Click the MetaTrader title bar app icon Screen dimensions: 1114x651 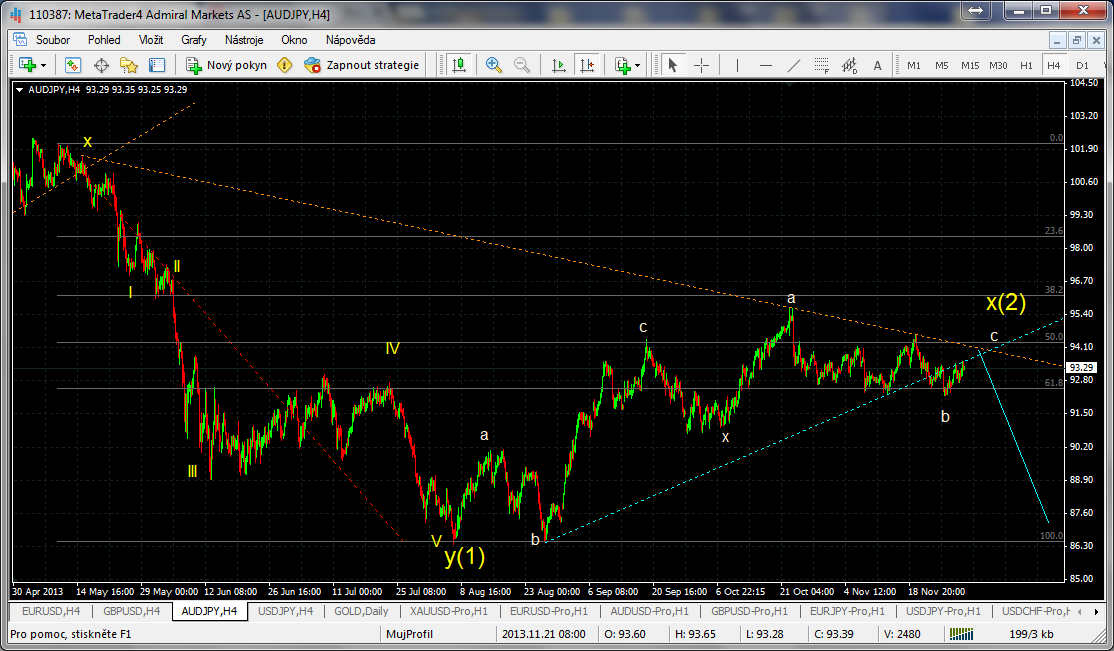[x=16, y=14]
